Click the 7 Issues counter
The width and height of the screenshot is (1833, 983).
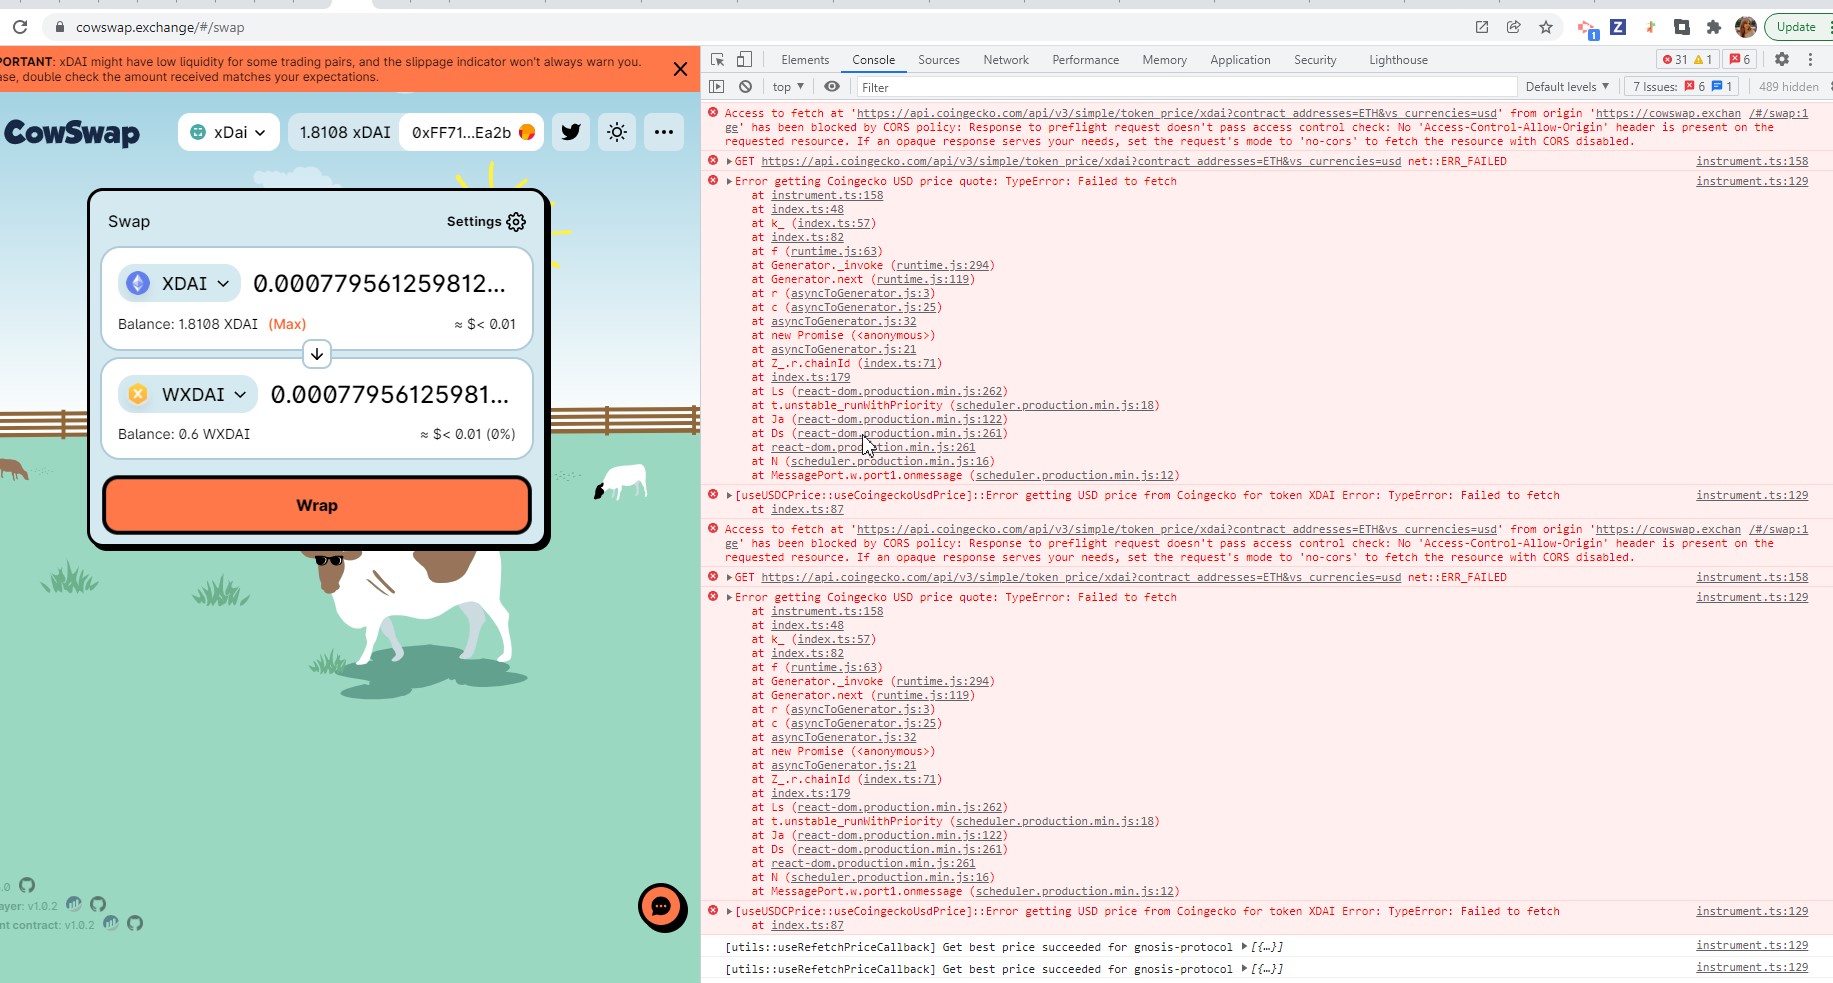coord(1682,87)
